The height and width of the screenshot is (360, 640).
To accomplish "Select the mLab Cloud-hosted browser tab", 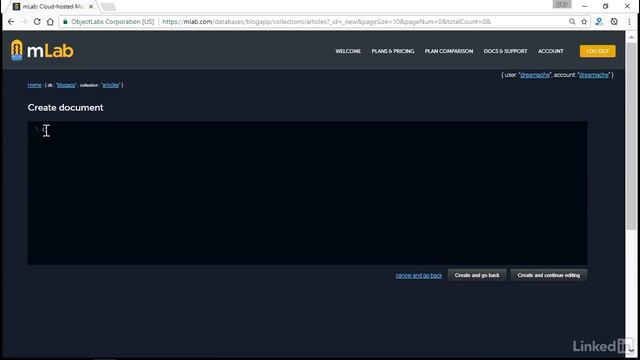I will coord(52,7).
